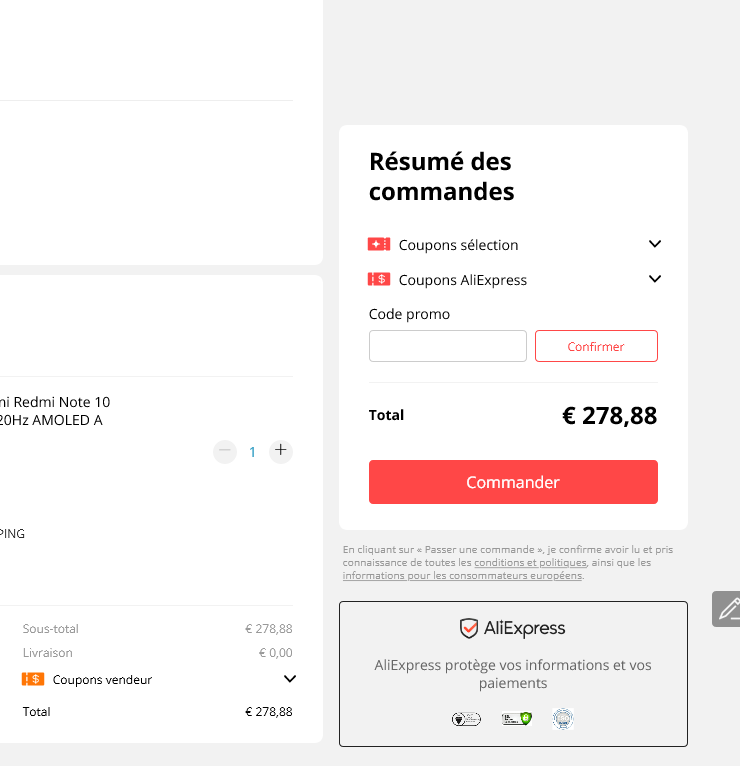Open the conditions et politiques link
The height and width of the screenshot is (766, 740).
[x=530, y=563]
